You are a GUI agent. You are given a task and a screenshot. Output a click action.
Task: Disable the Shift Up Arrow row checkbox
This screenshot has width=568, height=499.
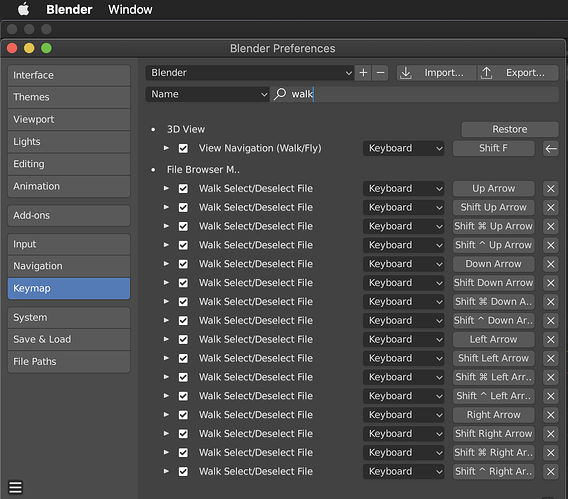(183, 207)
